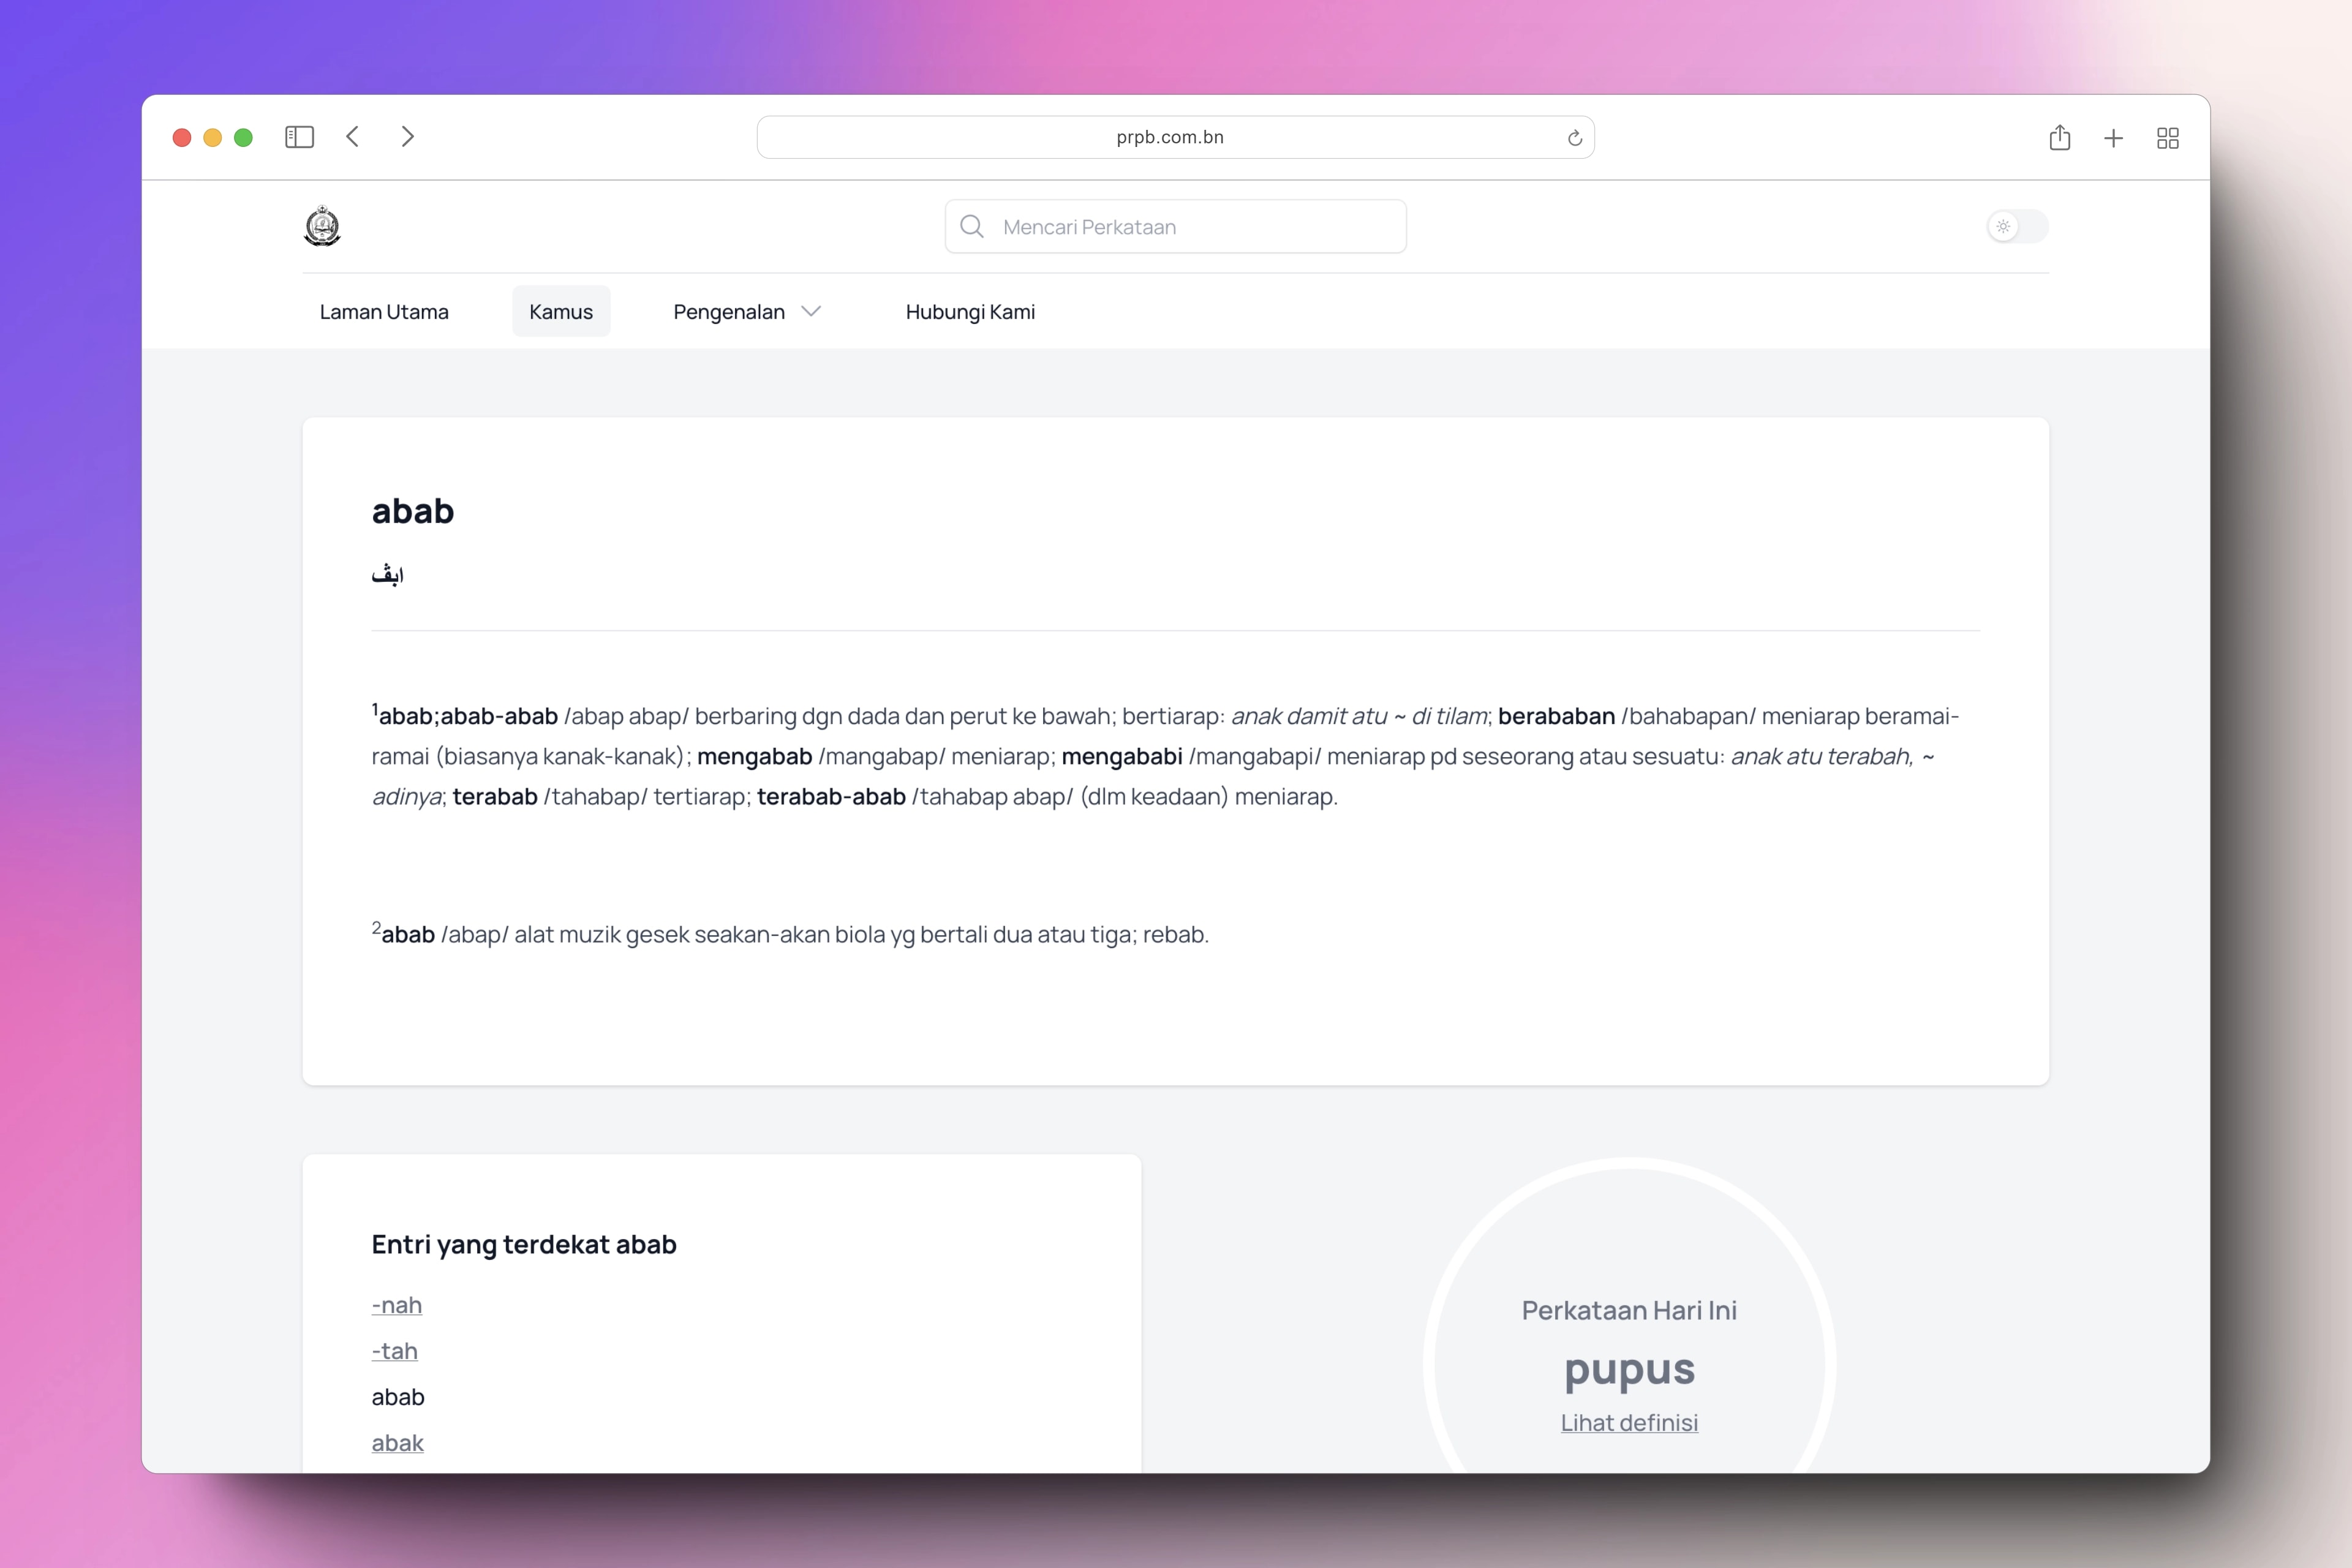The height and width of the screenshot is (1568, 2352).
Task: Minimize the window with the yellow button
Action: point(213,138)
